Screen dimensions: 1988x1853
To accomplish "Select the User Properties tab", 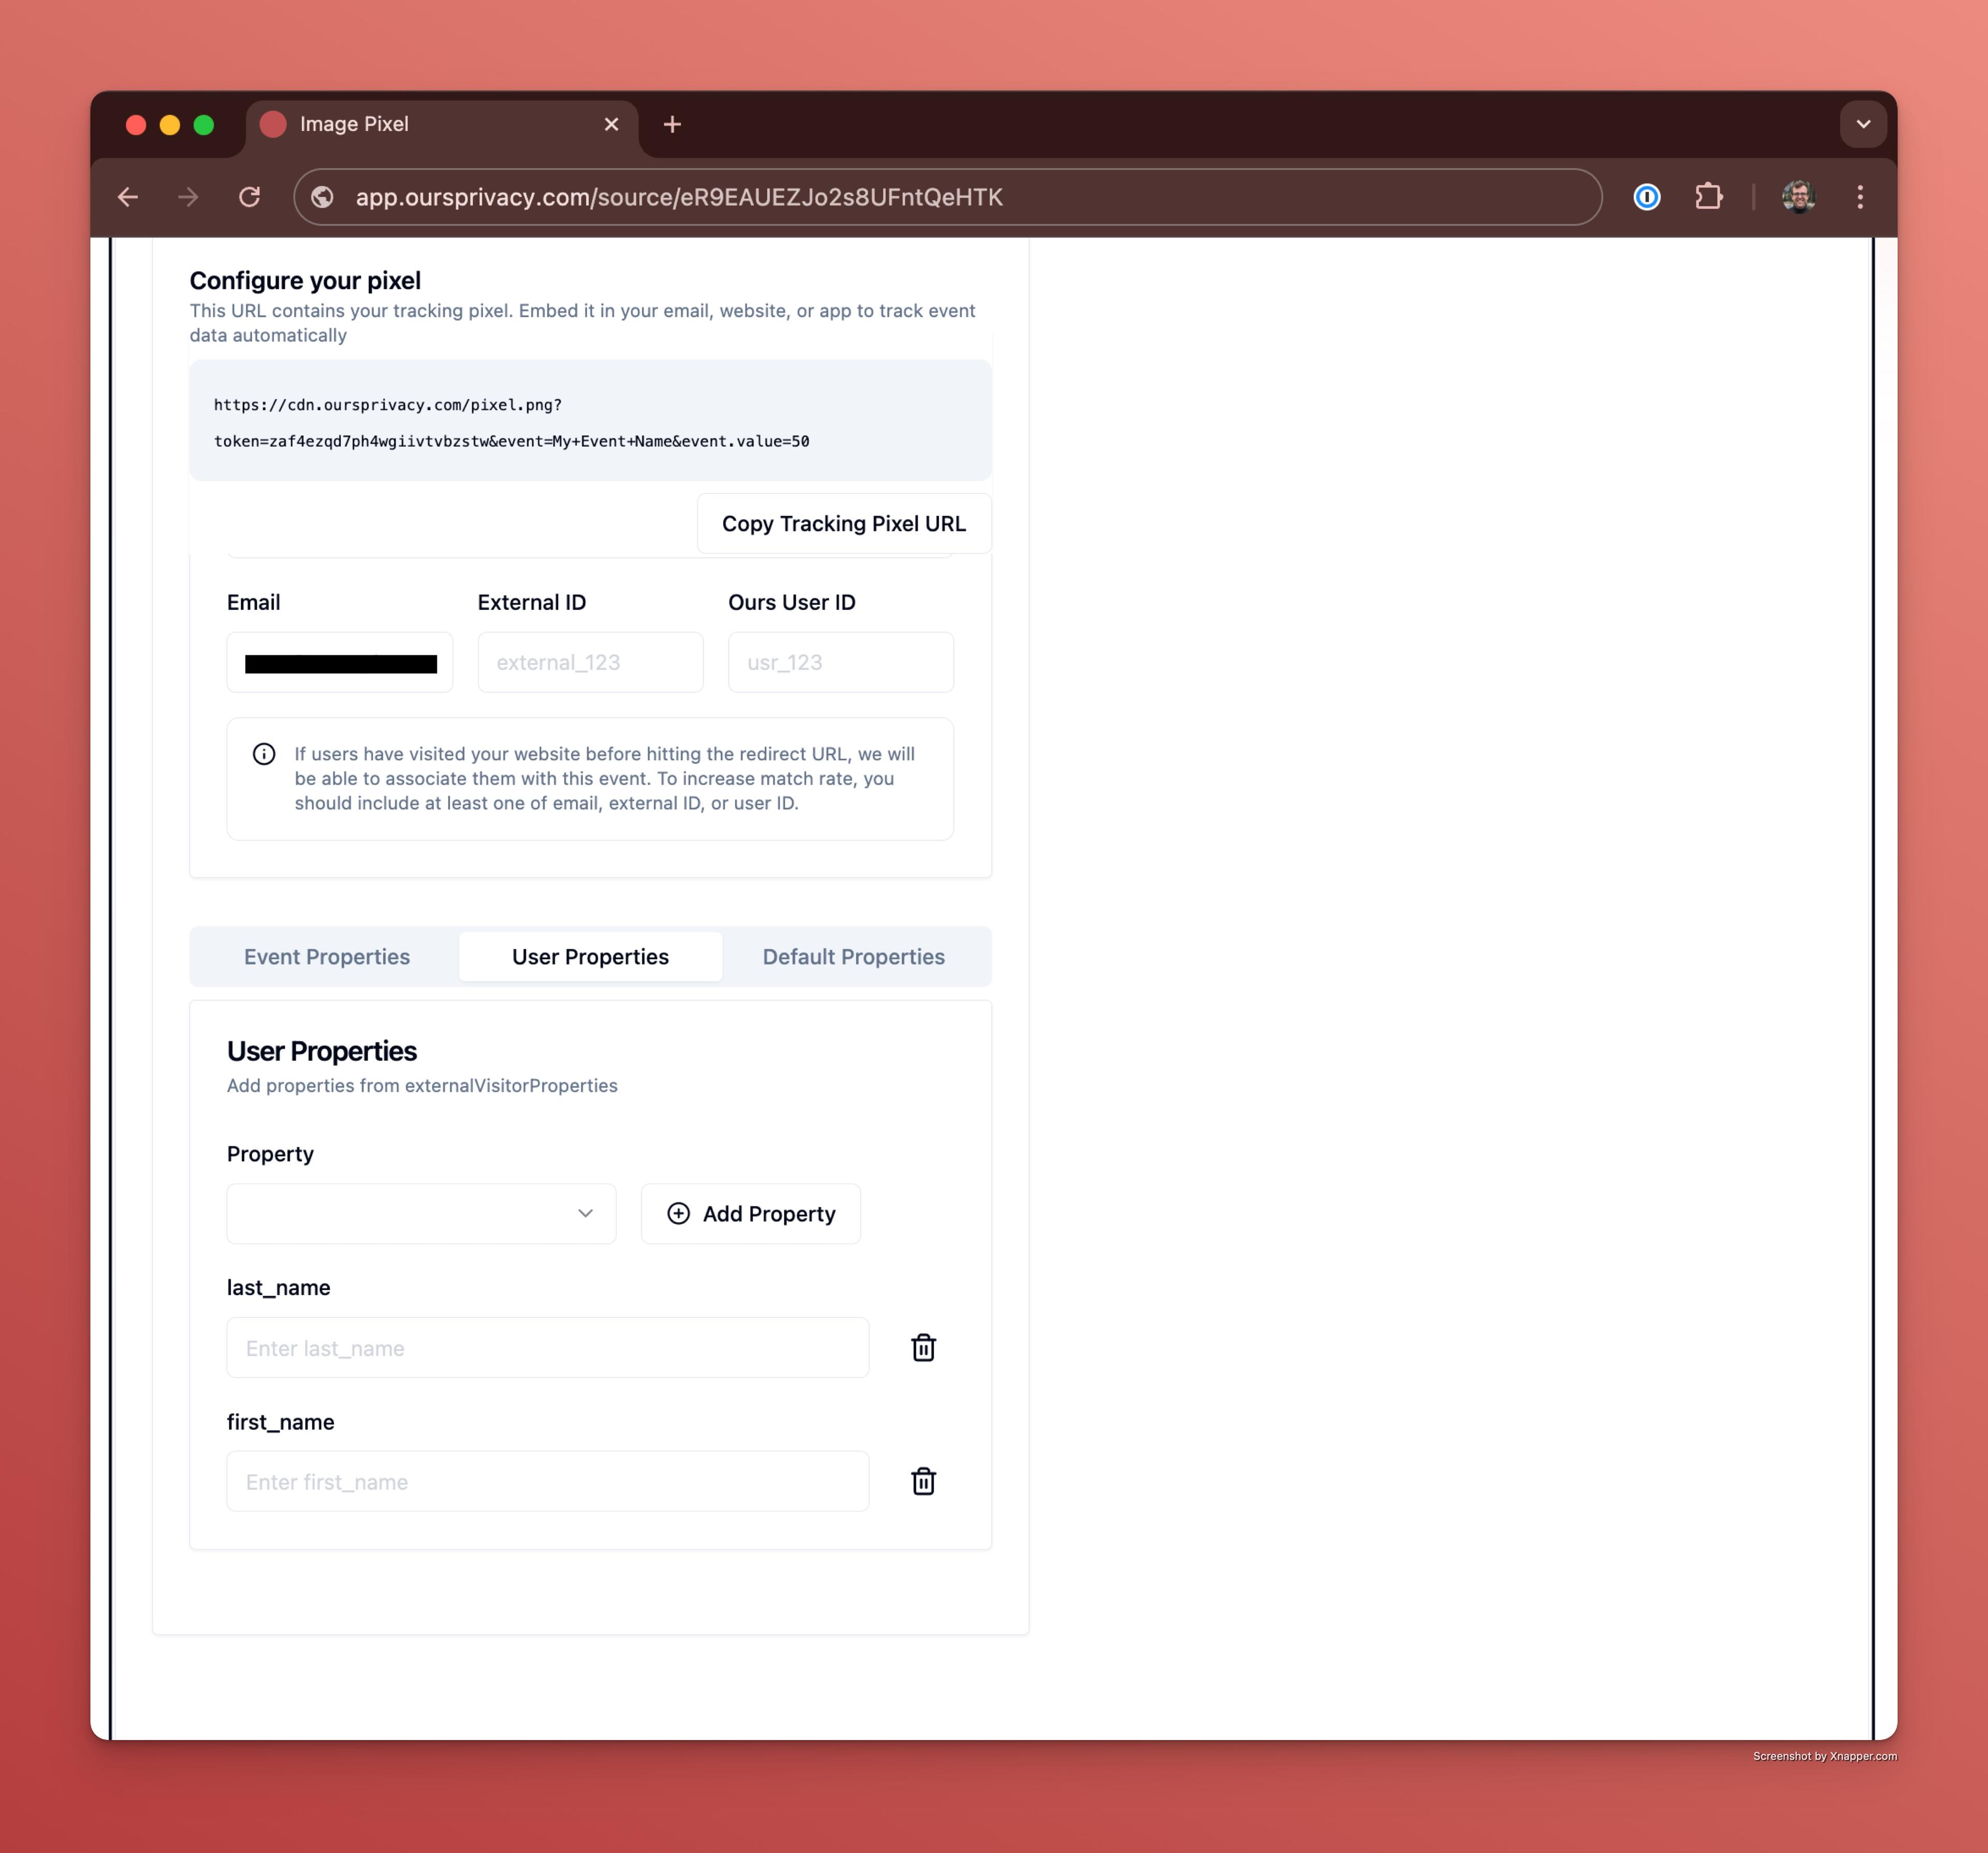I will [590, 957].
